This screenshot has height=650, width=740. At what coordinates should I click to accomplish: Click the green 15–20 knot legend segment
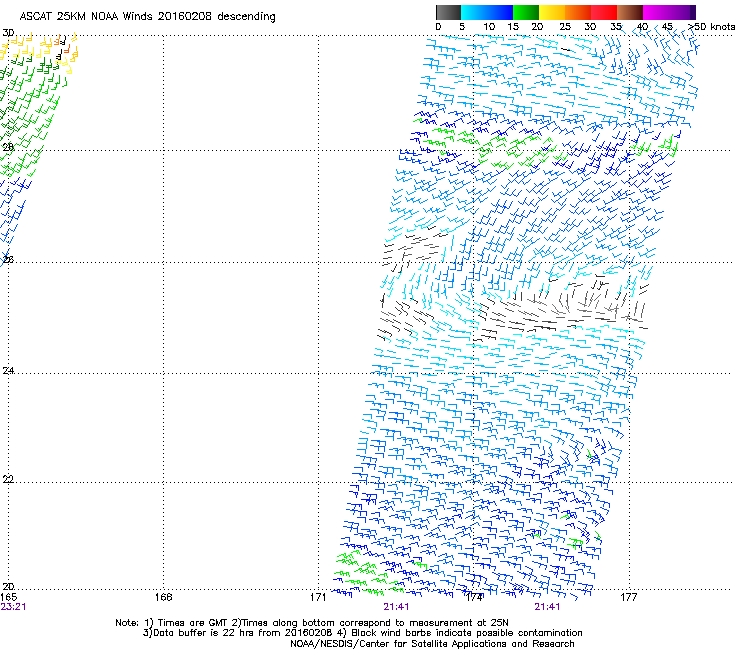(526, 12)
